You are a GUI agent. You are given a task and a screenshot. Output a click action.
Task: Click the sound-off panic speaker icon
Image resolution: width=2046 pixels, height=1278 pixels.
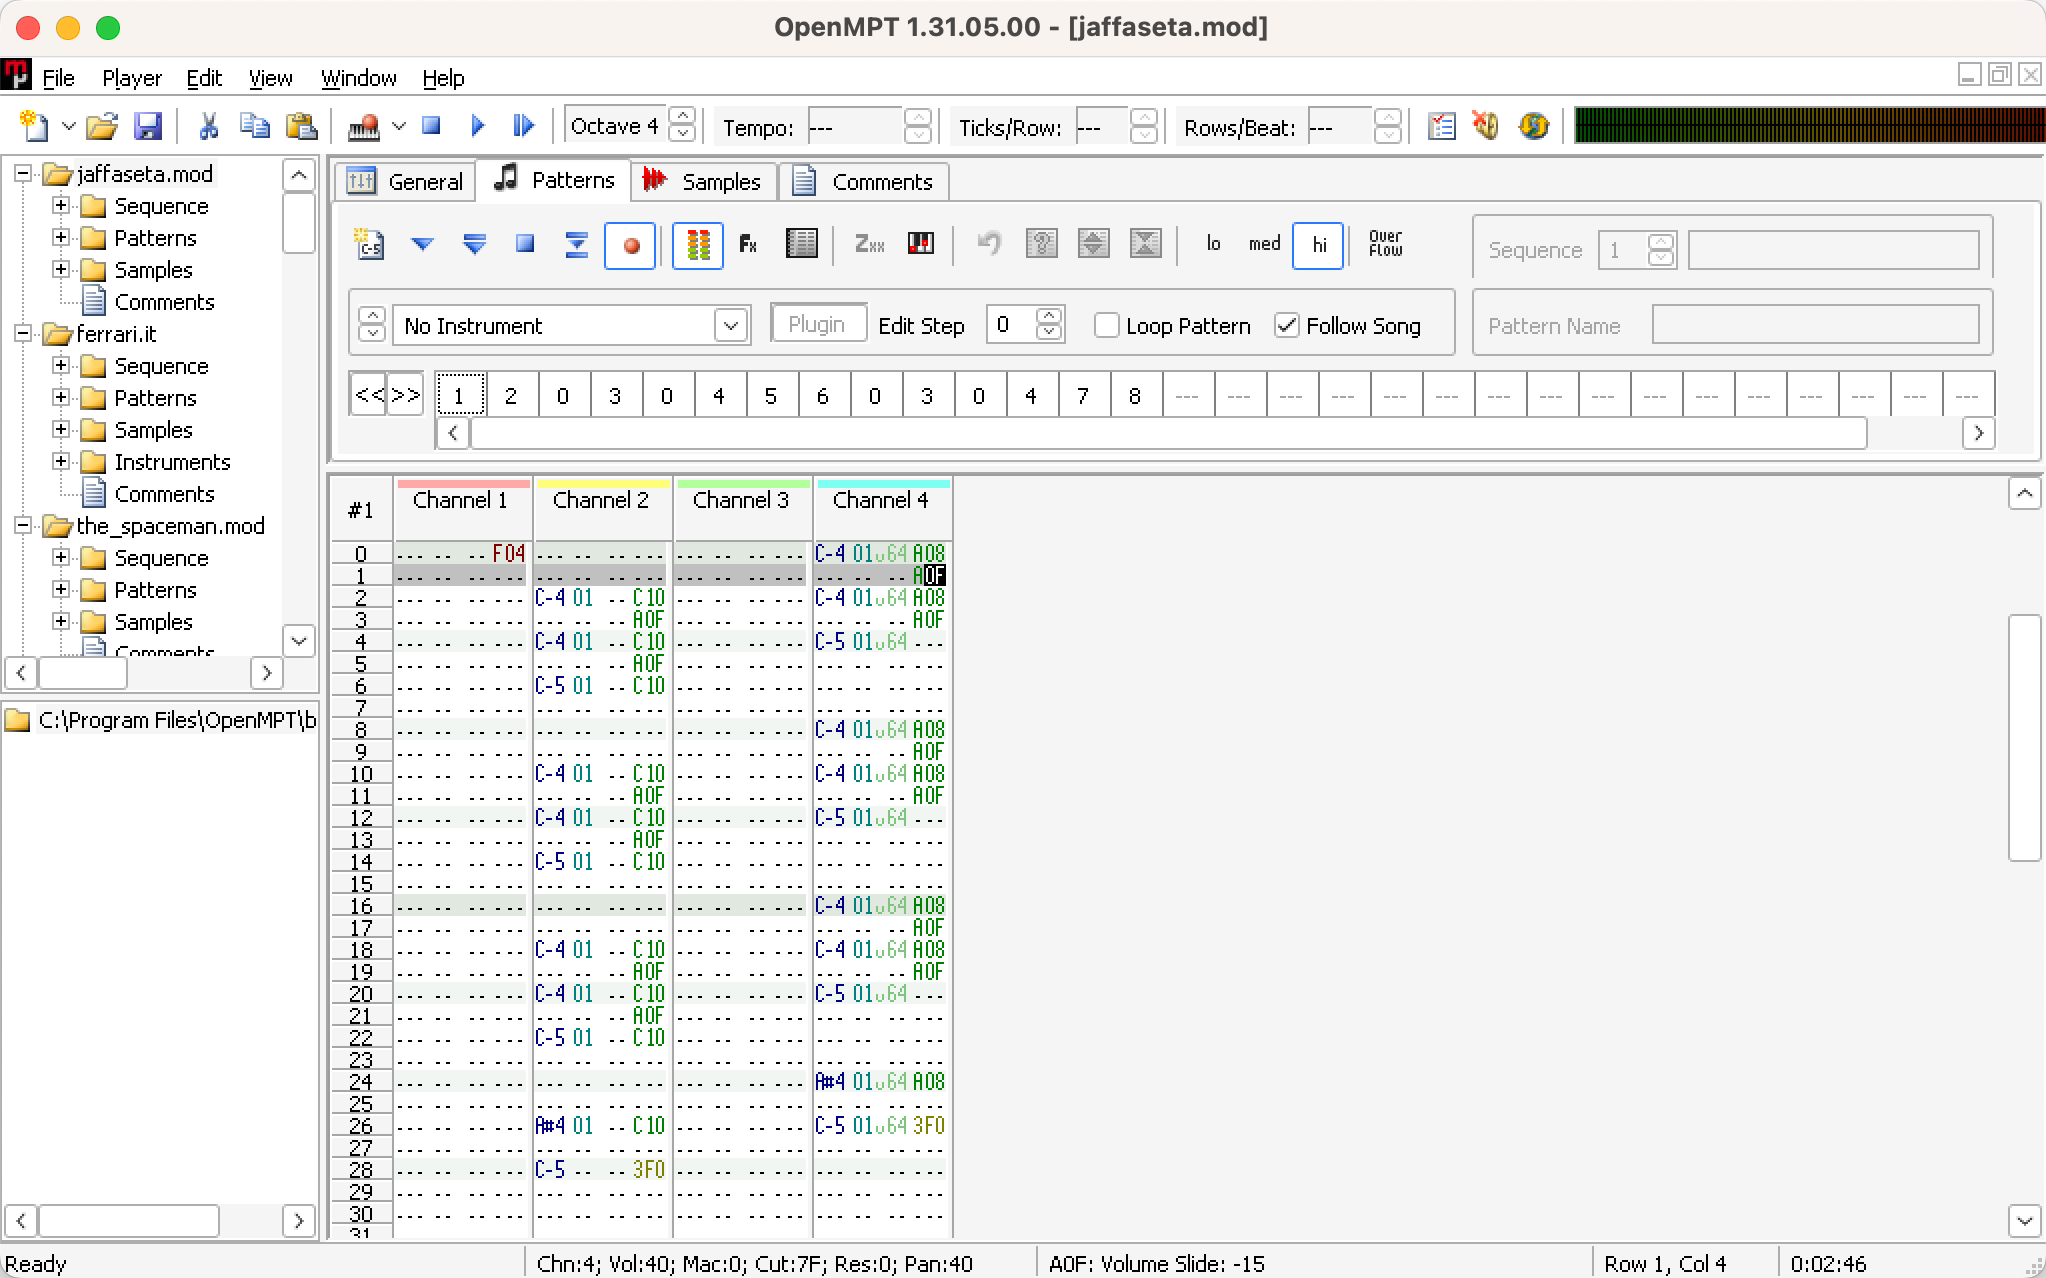[x=1486, y=126]
